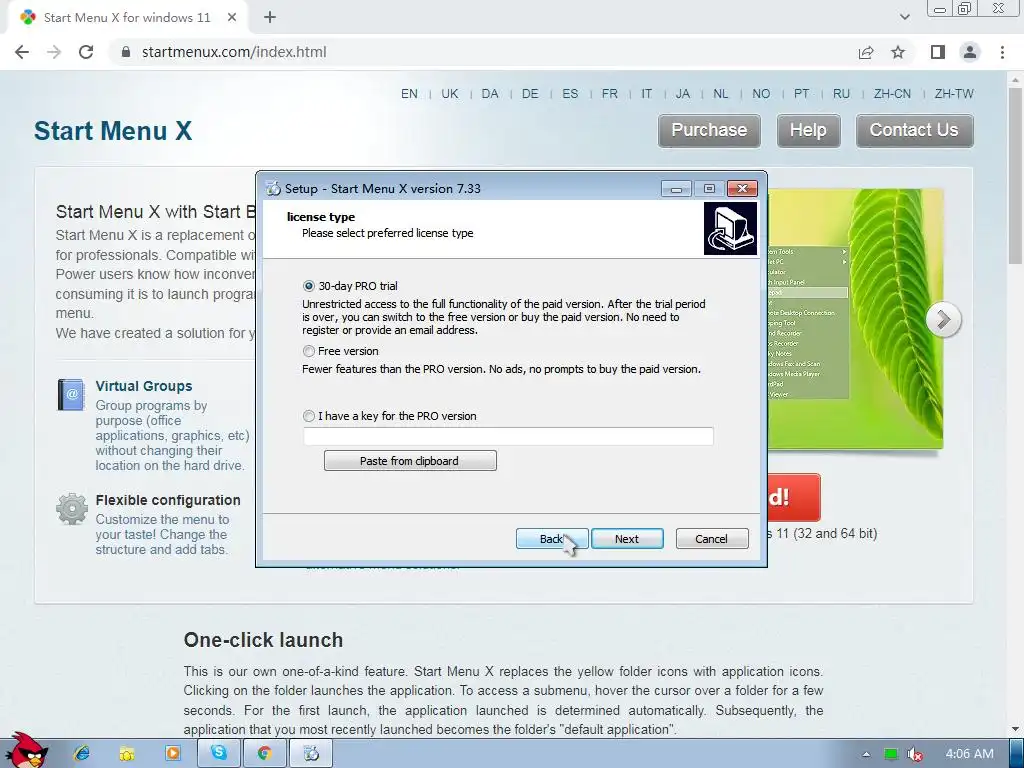Click the padlock site info icon

(x=126, y=52)
